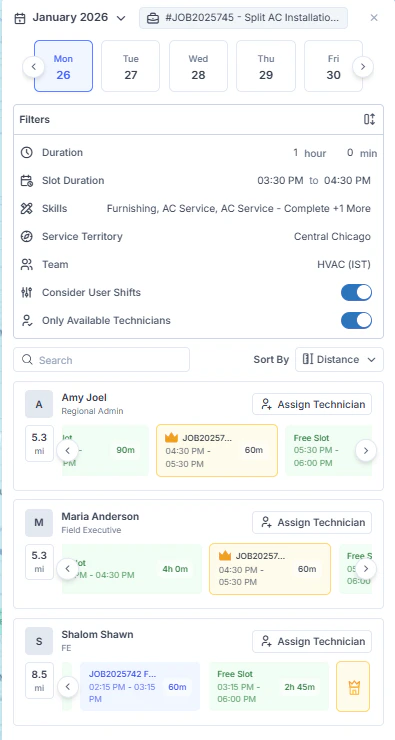The width and height of the screenshot is (395, 740).
Task: Click the clock icon next to Duration
Action: (26, 152)
